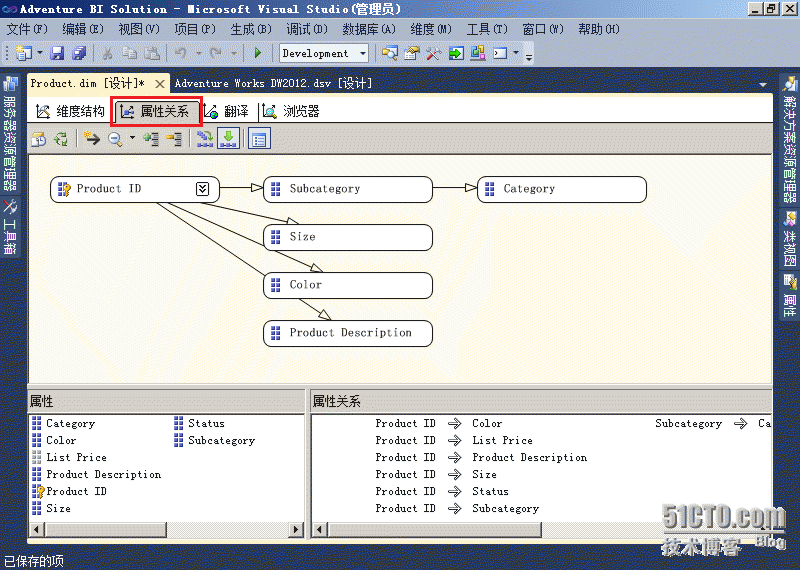Open the Zoom level dropdown arrow
Viewport: 800px width, 570px height.
click(x=132, y=138)
